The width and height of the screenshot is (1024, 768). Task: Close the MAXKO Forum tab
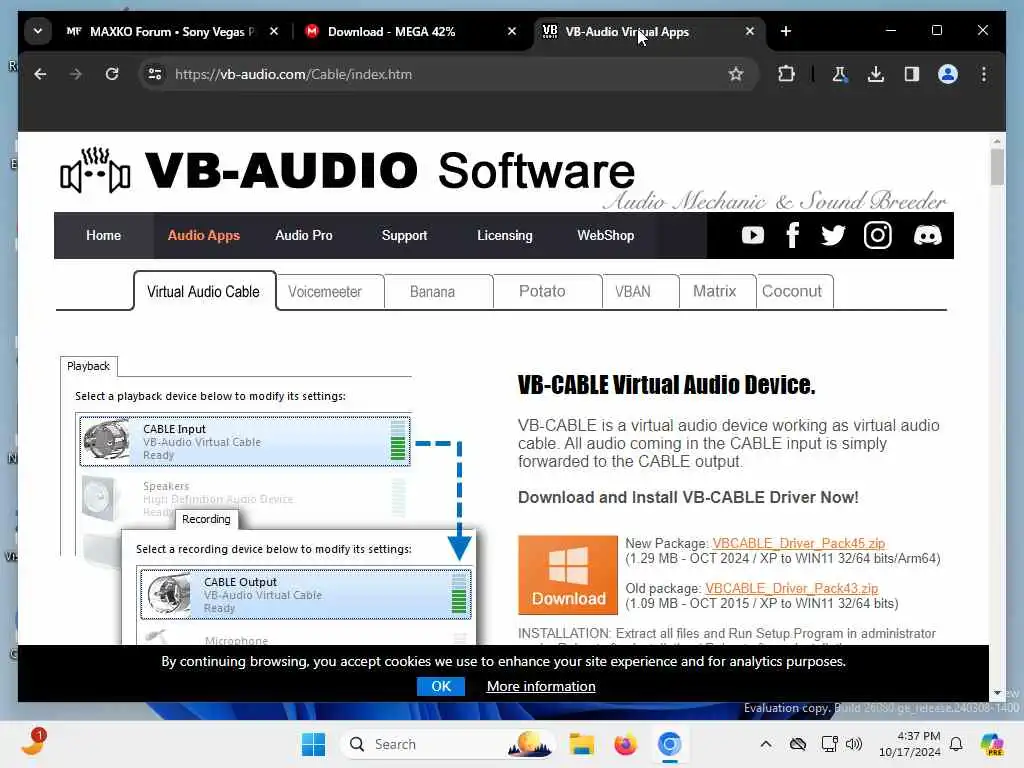(x=274, y=31)
